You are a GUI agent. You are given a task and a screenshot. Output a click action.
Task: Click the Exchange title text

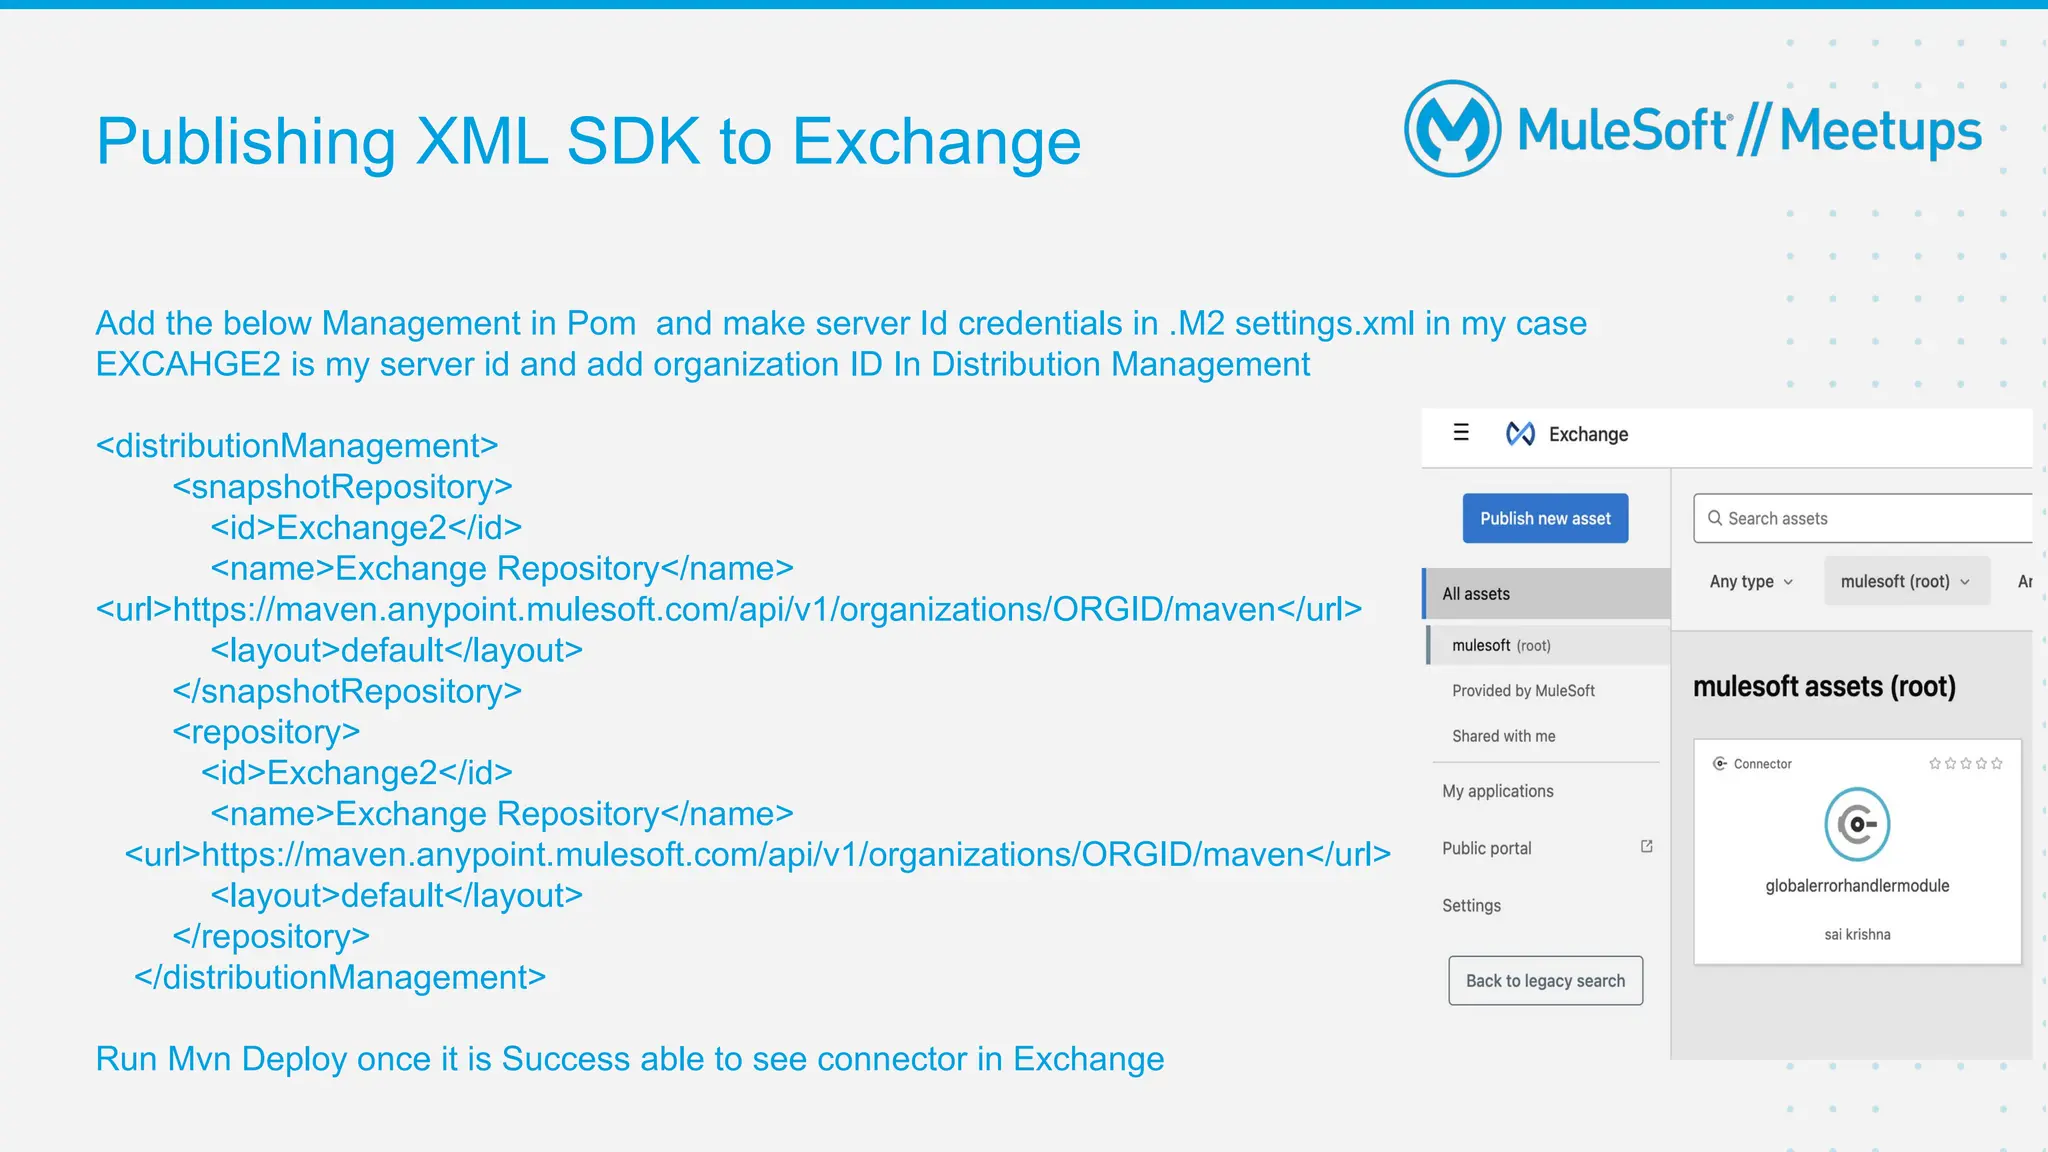click(x=1588, y=434)
